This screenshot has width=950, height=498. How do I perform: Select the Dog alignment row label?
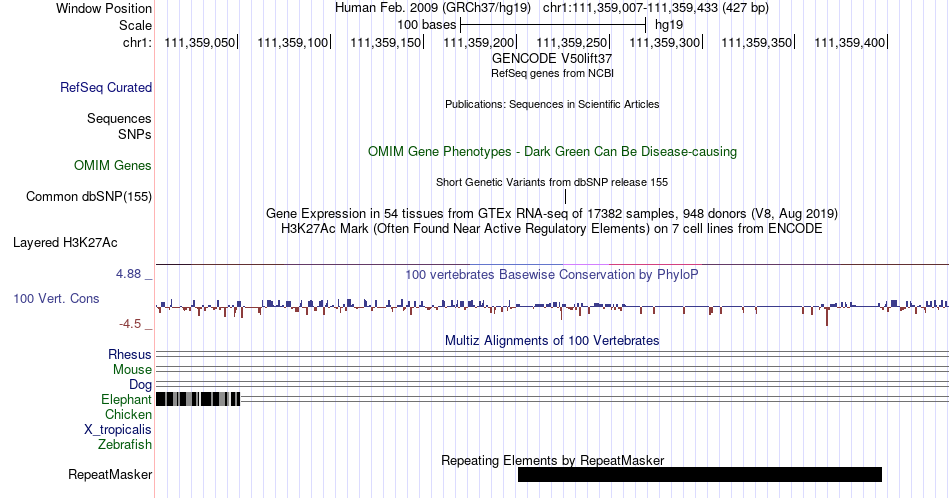pos(140,385)
